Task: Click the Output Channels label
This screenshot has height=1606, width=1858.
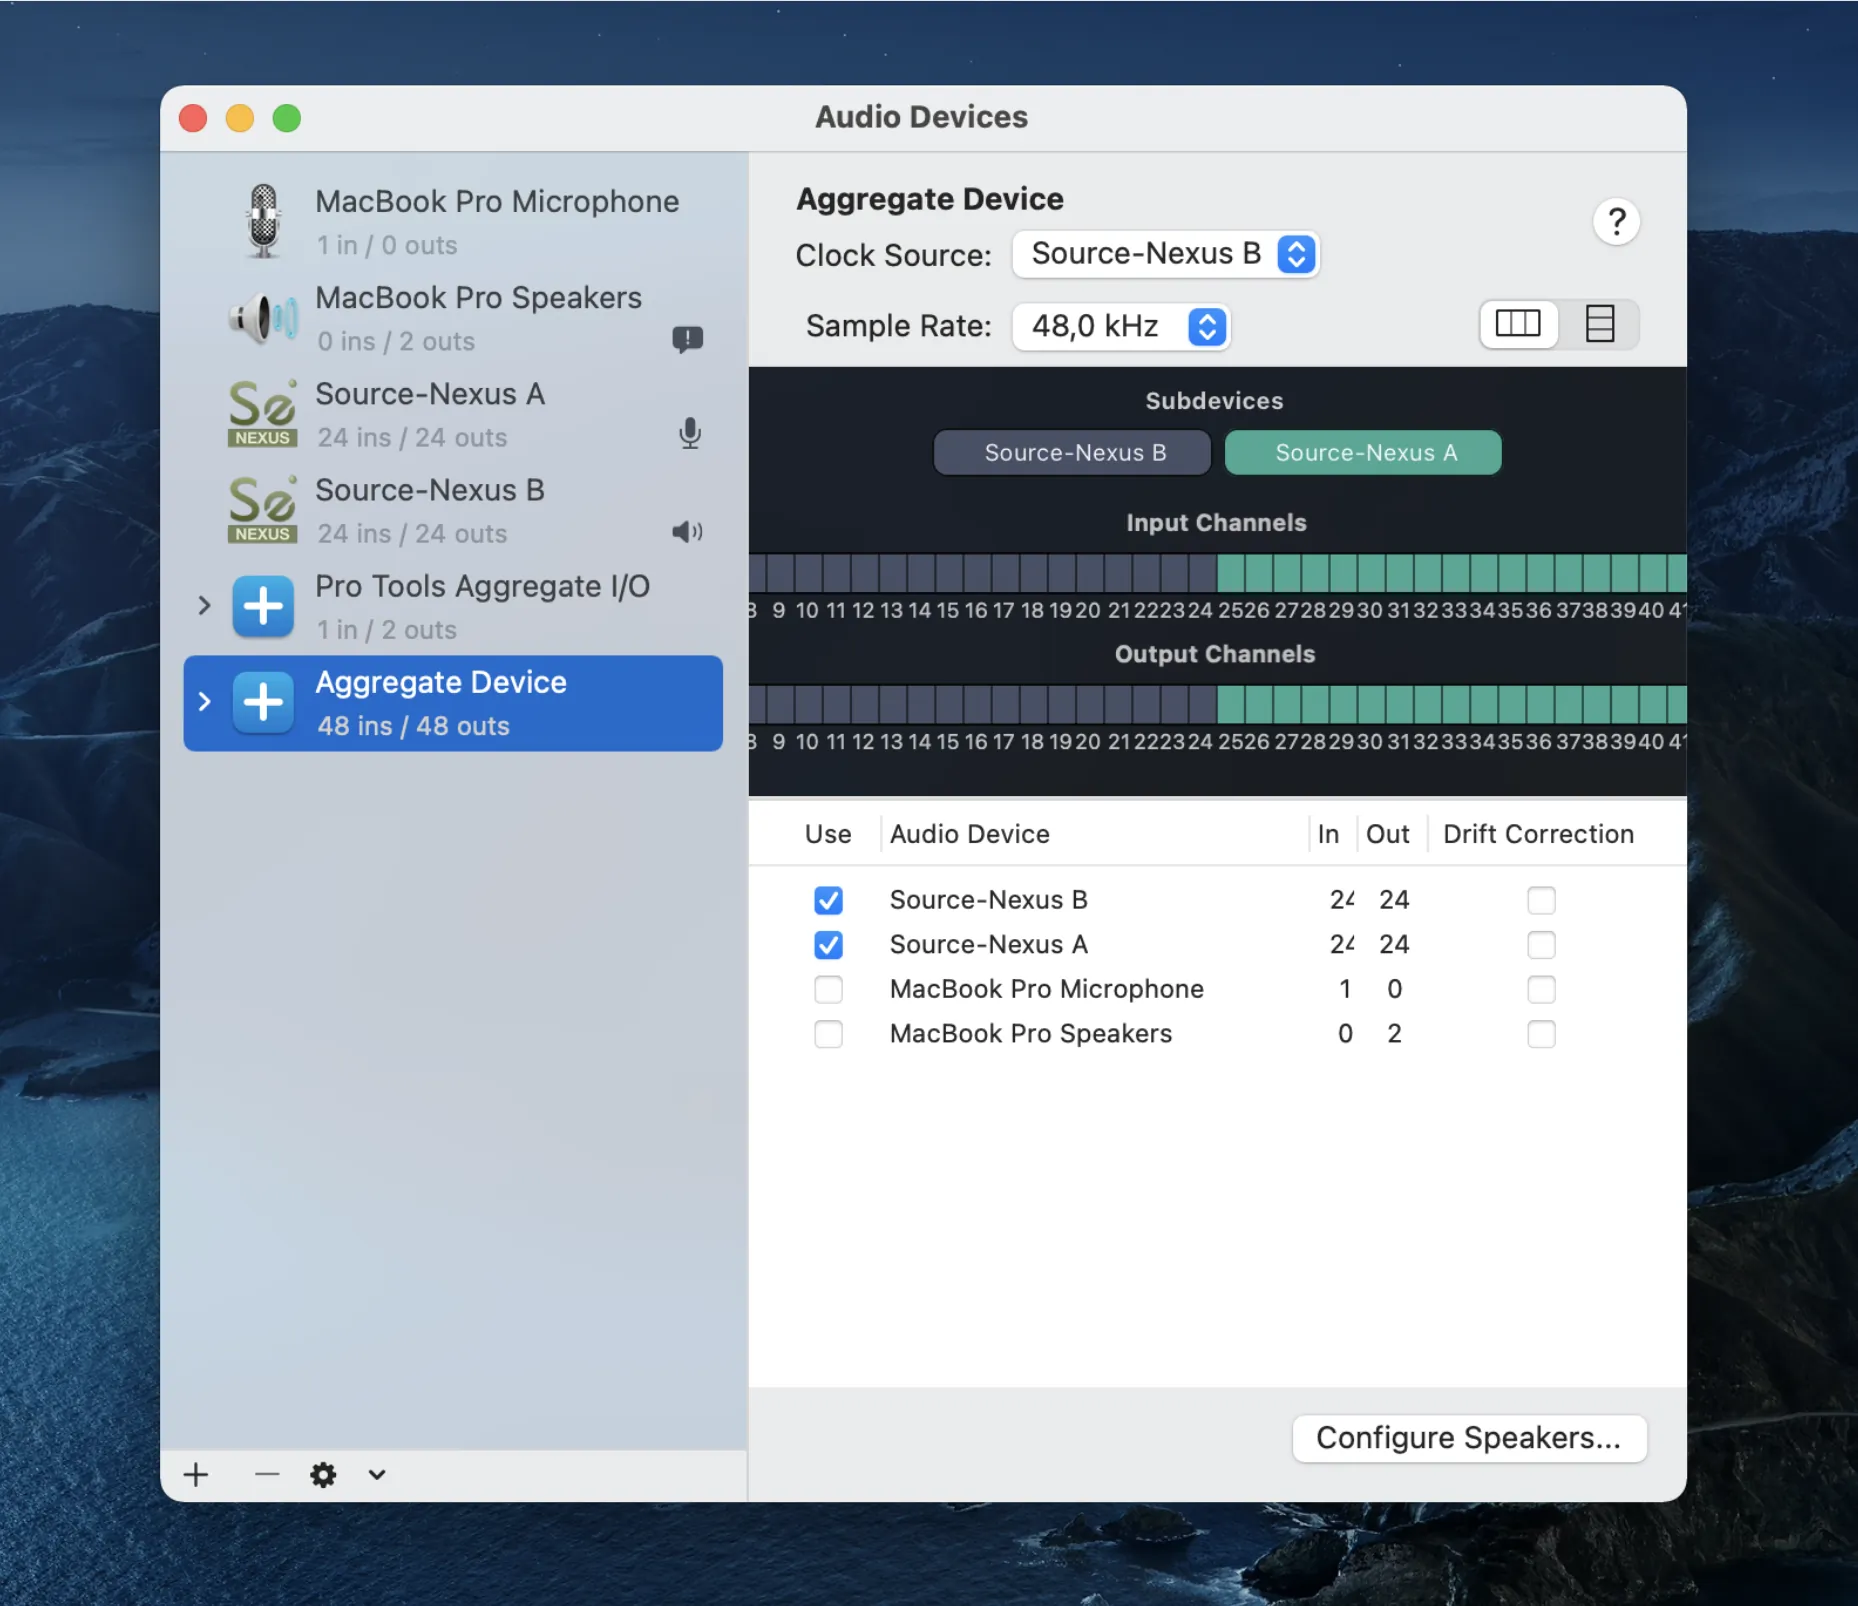Action: point(1215,654)
